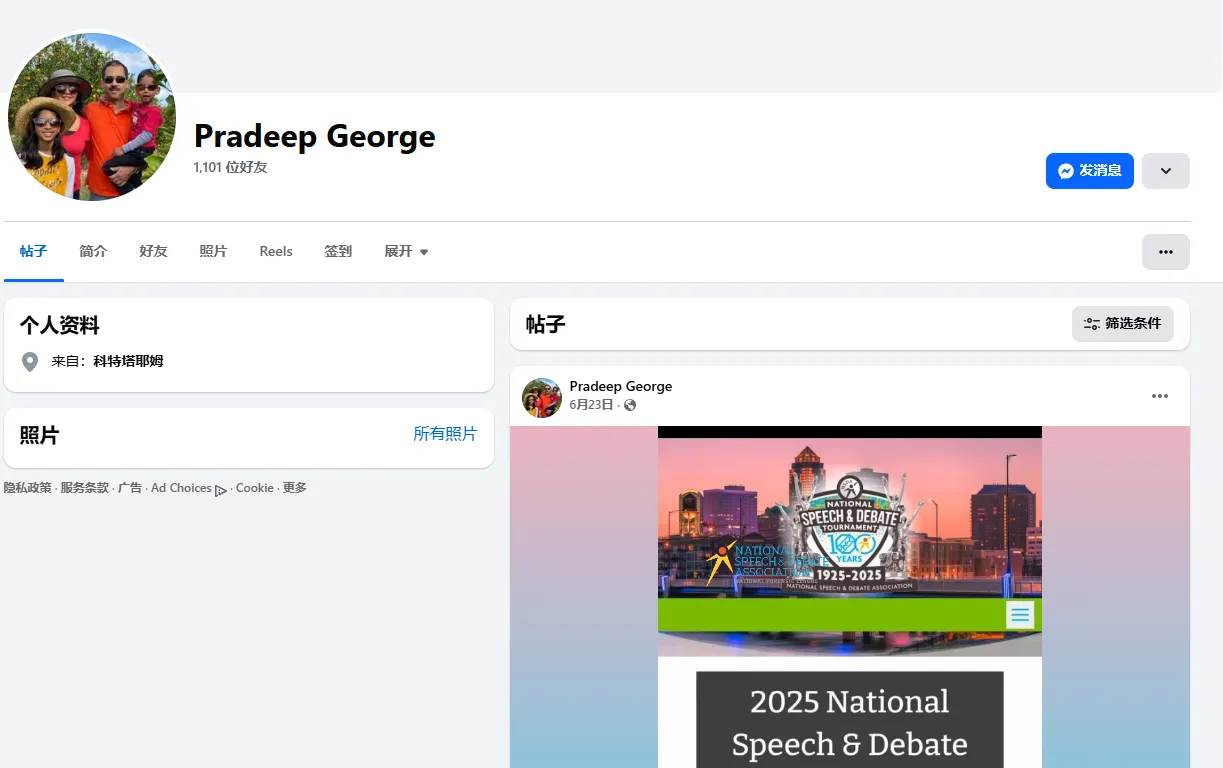Open the 签到 tab
Screen dimensions: 1223x768
tap(338, 251)
